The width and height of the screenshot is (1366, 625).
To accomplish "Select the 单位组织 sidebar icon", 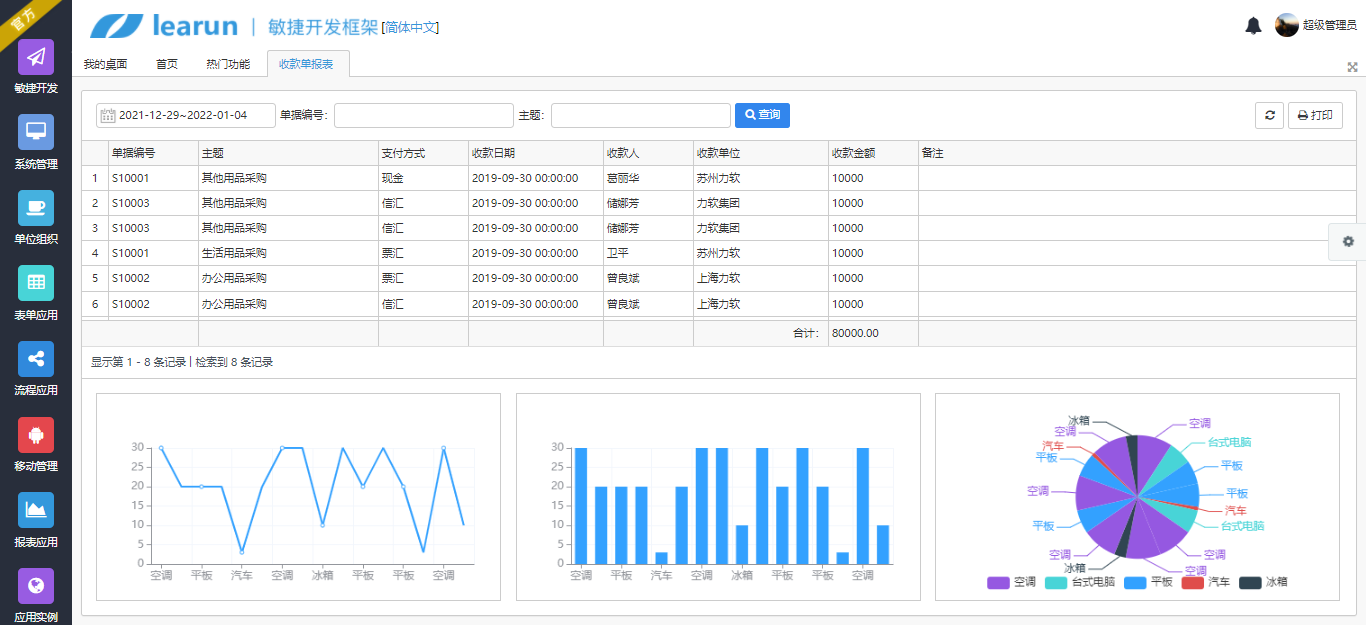I will click(35, 210).
